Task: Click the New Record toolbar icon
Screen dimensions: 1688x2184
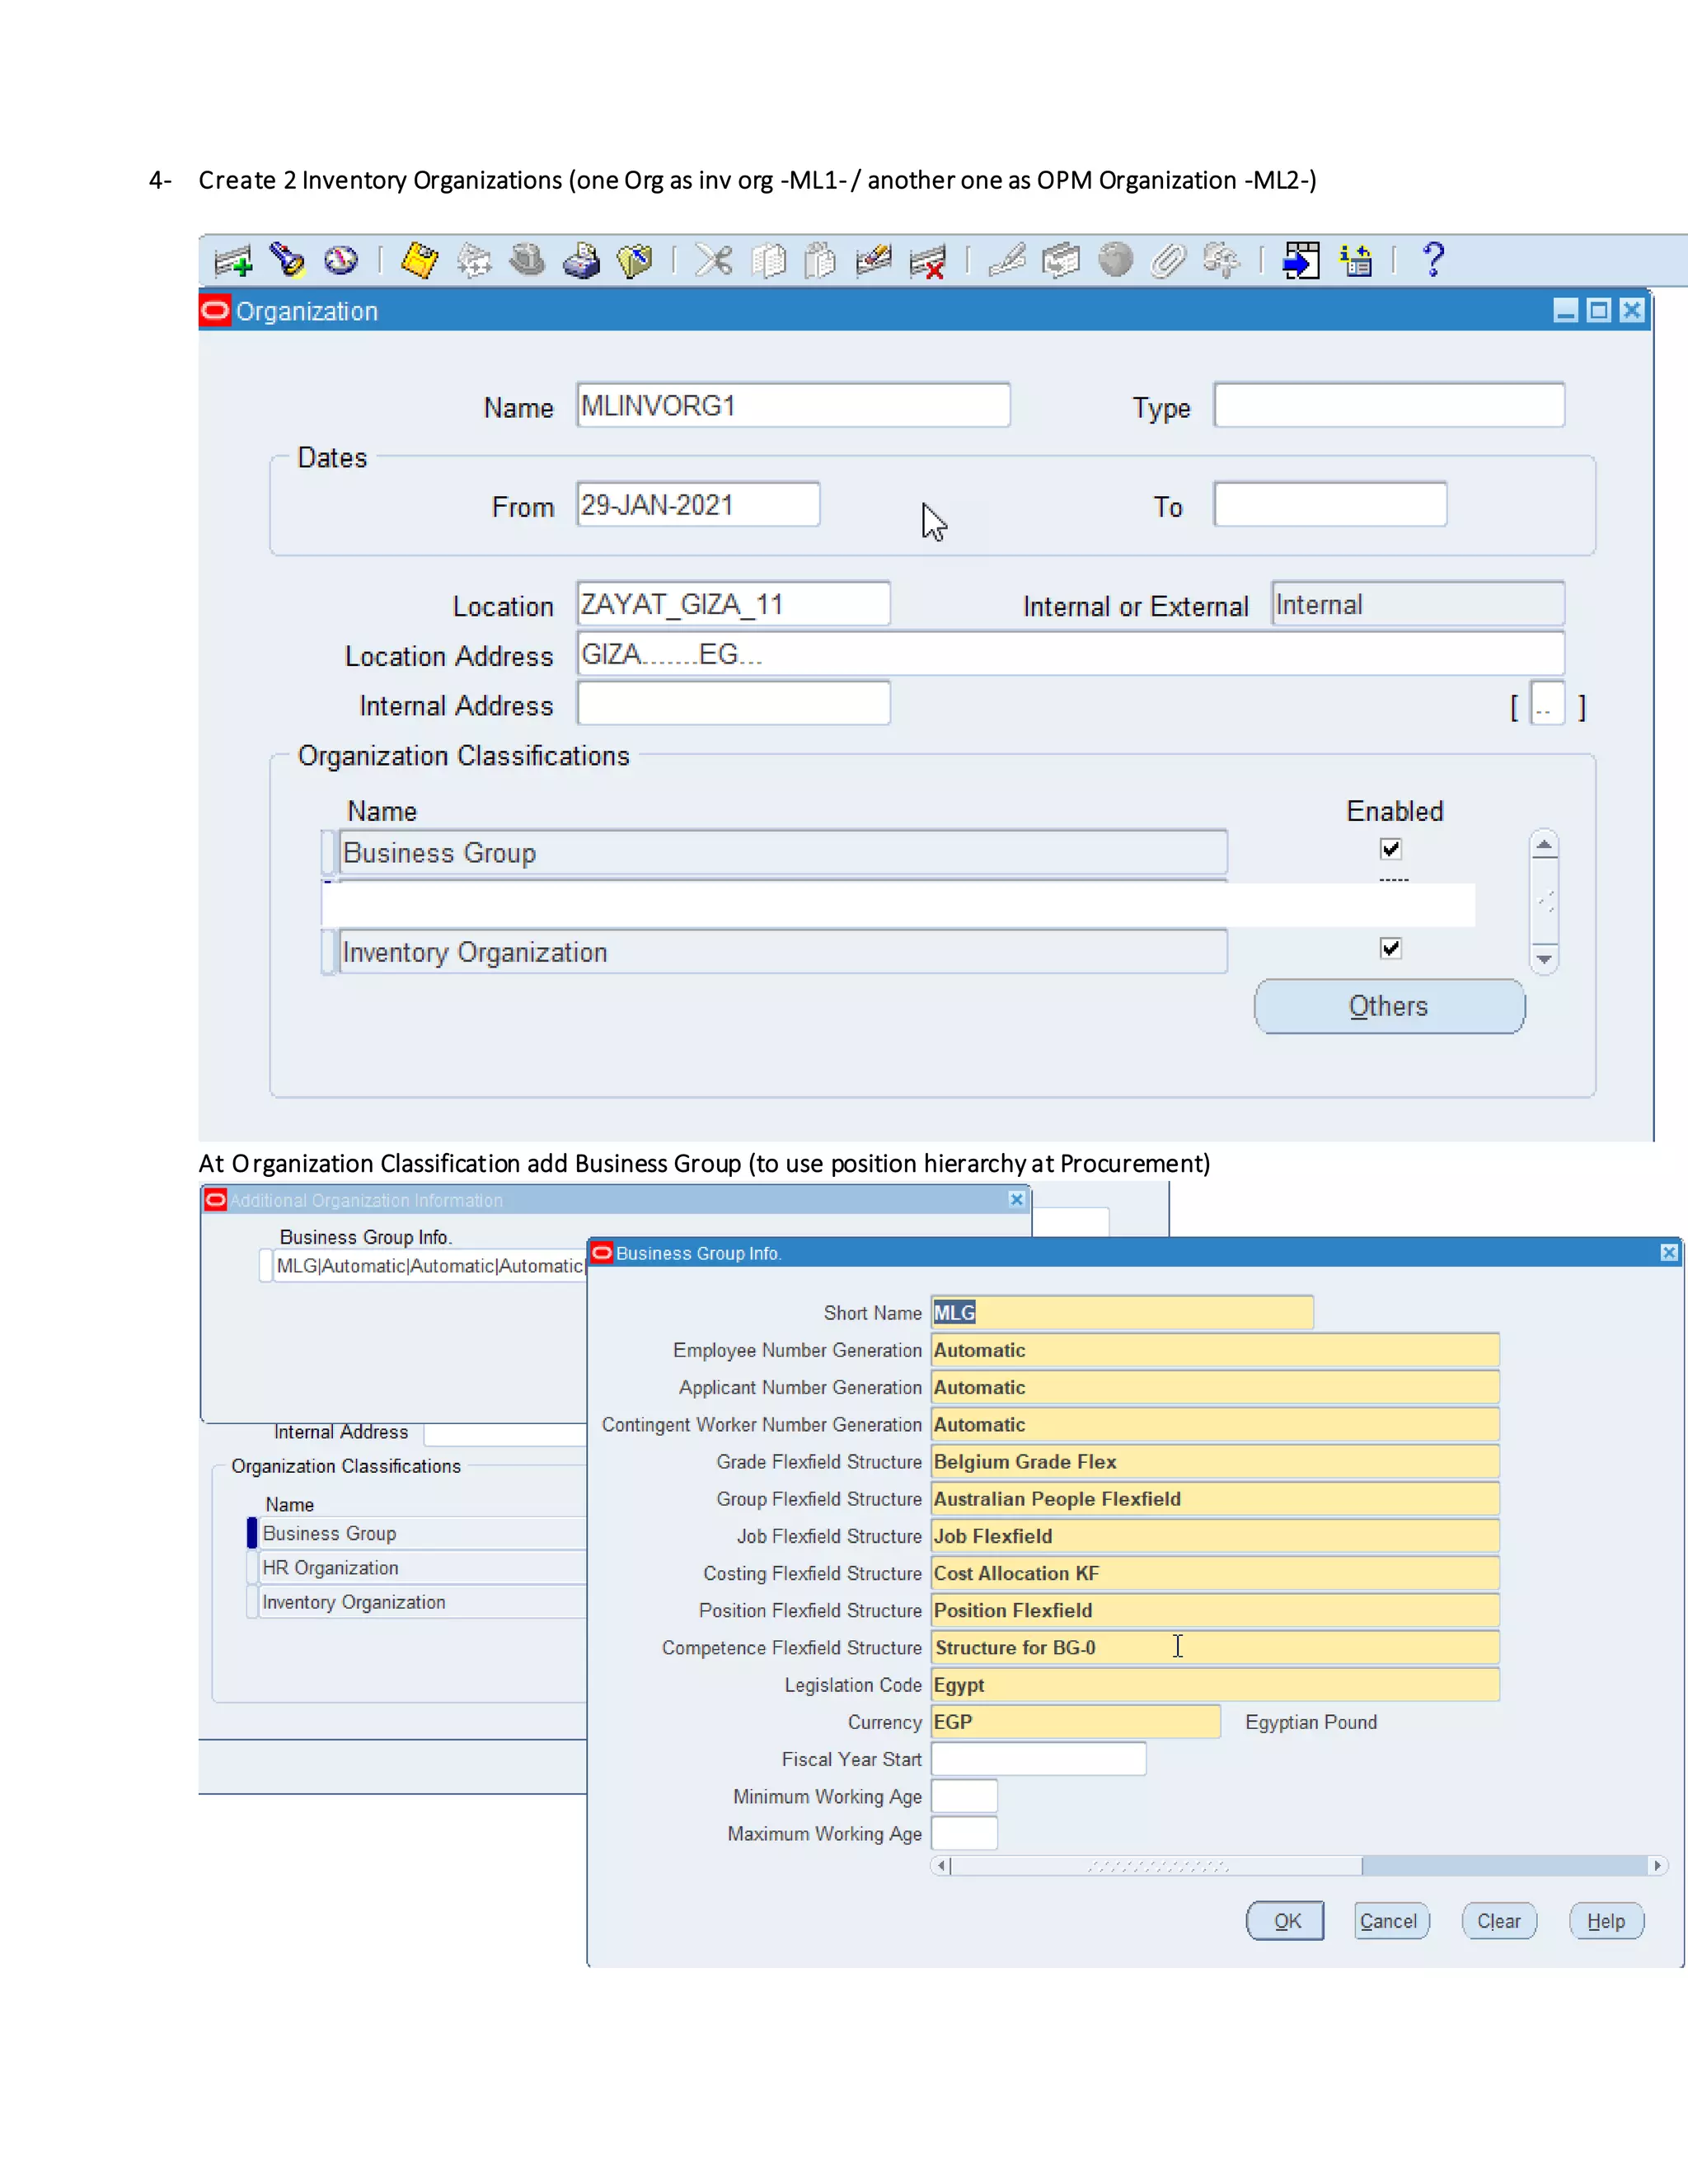Action: [x=234, y=262]
